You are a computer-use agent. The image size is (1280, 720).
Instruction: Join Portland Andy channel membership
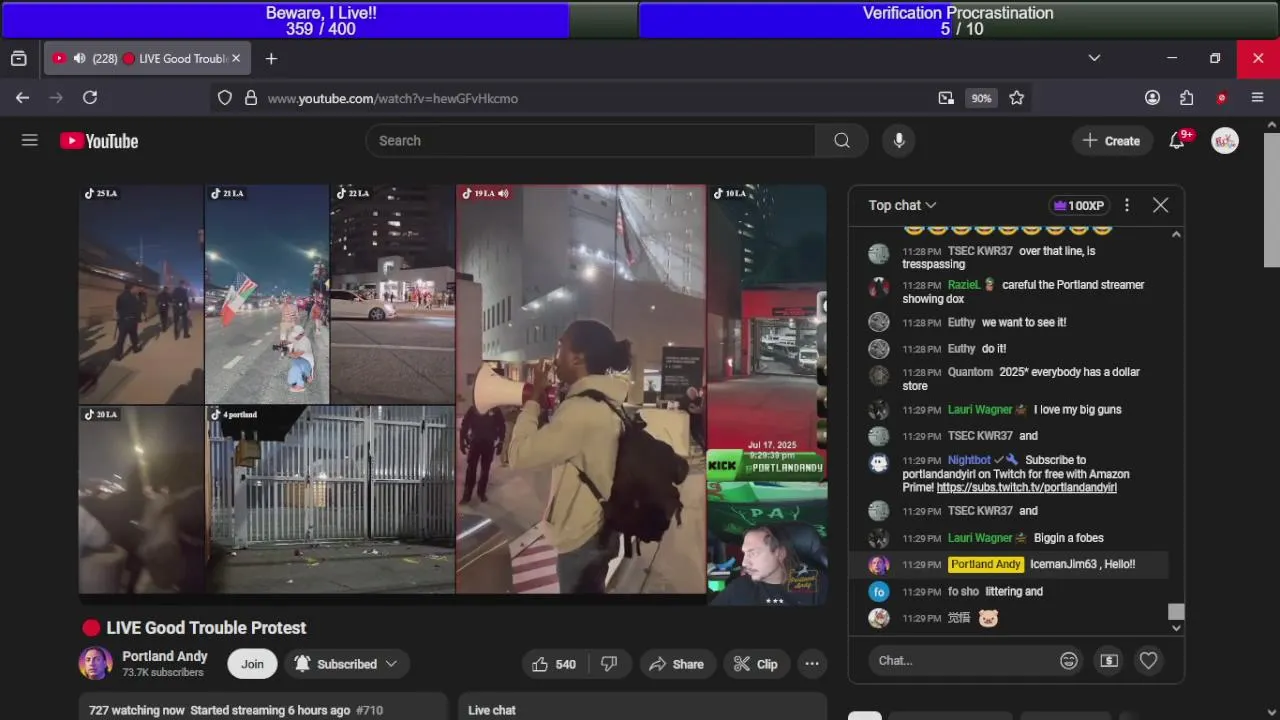[252, 664]
